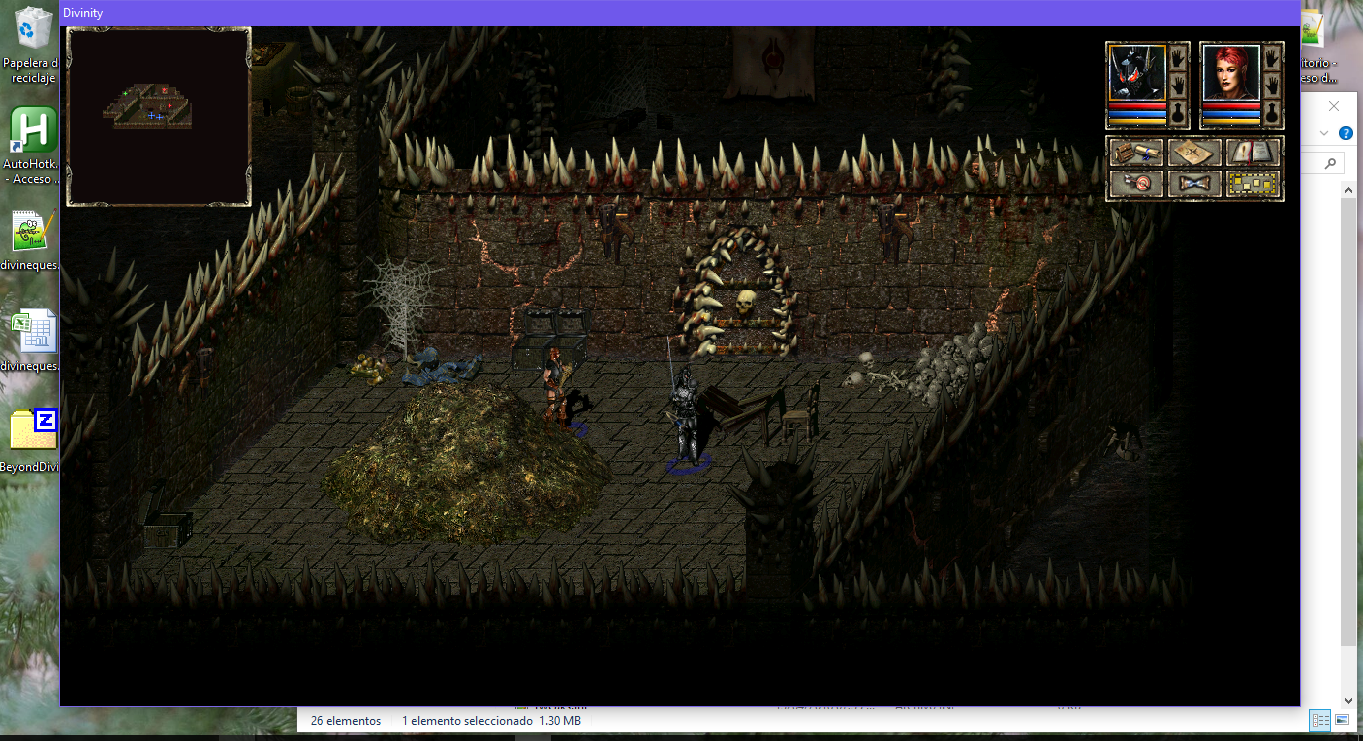Screen dimensions: 1363x741
Task: Click the scroll-down arrow in File Explorer
Action: (1348, 700)
